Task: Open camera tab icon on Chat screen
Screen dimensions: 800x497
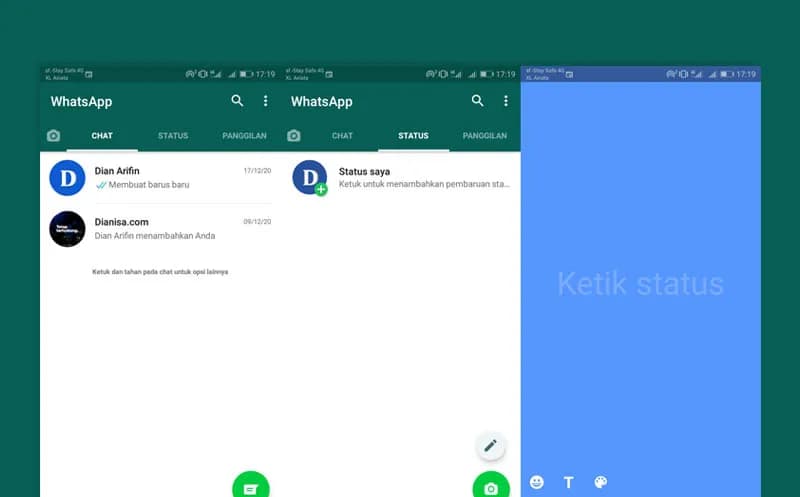Action: pos(53,136)
